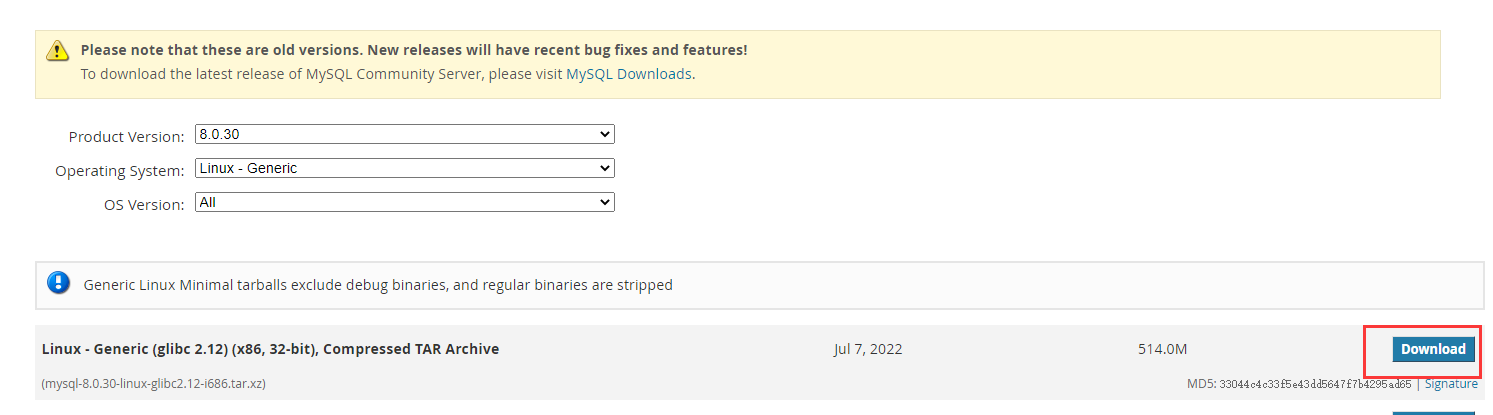The height and width of the screenshot is (415, 1493).
Task: Click the partially visible Download button at bottom
Action: coord(1433,412)
